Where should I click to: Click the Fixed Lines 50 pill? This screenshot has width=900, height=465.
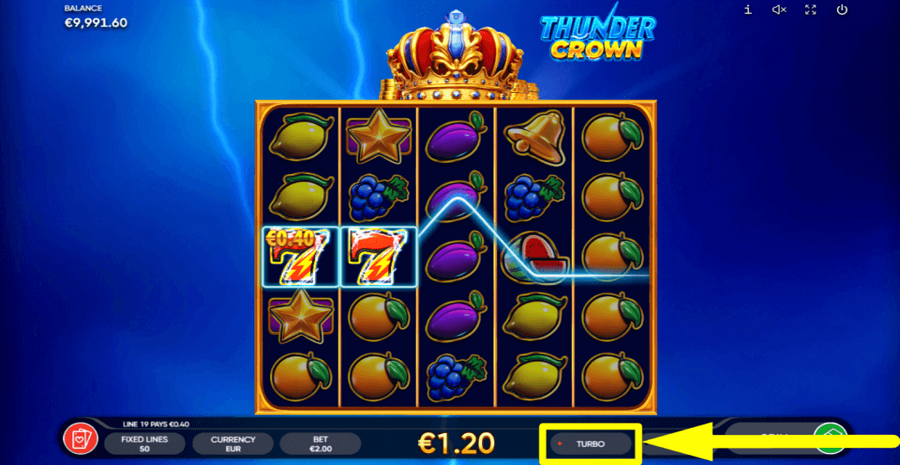pos(145,444)
